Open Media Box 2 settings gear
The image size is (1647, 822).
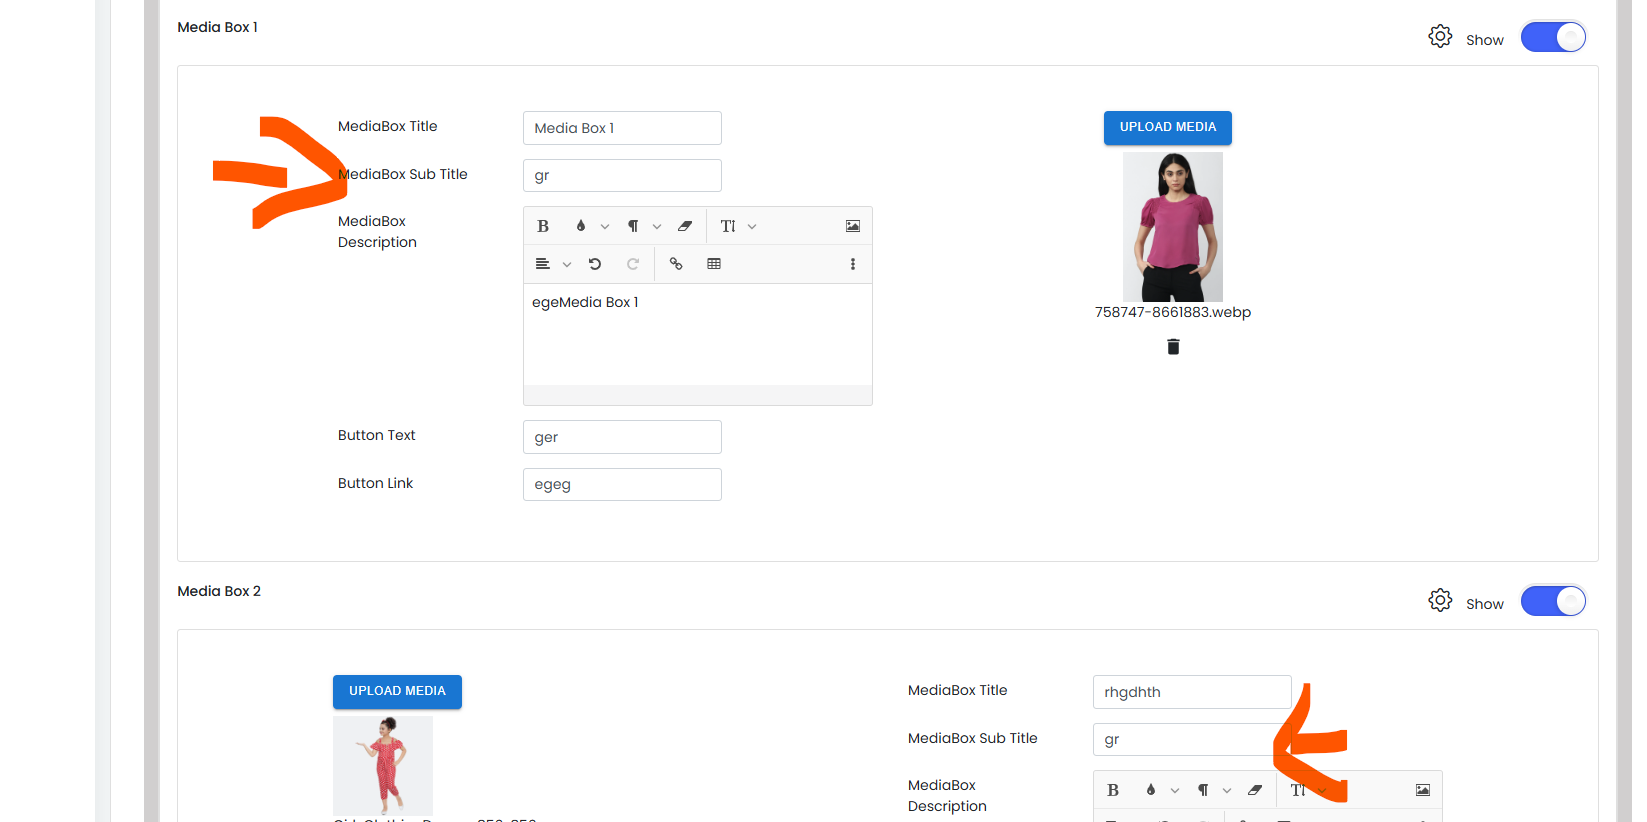1440,601
